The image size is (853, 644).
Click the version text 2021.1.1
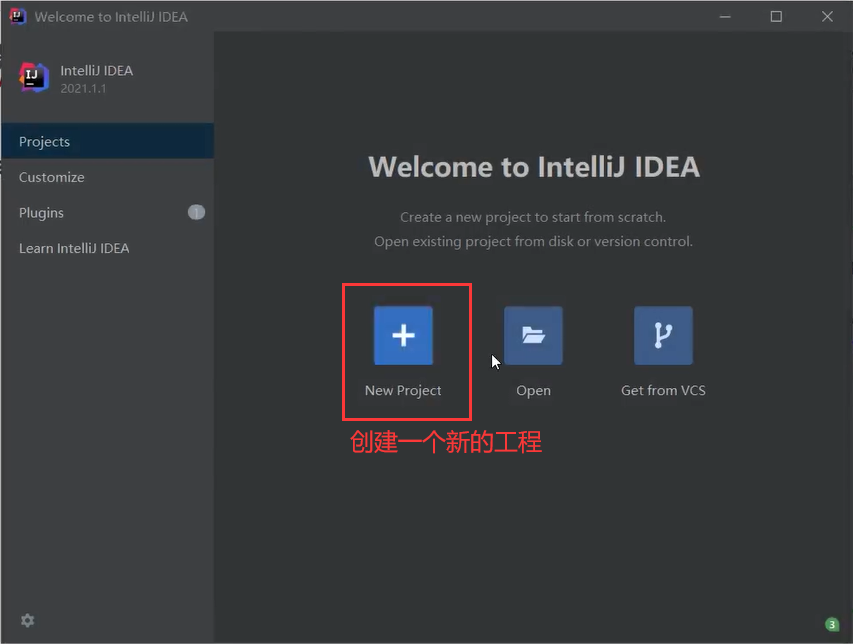pyautogui.click(x=83, y=89)
